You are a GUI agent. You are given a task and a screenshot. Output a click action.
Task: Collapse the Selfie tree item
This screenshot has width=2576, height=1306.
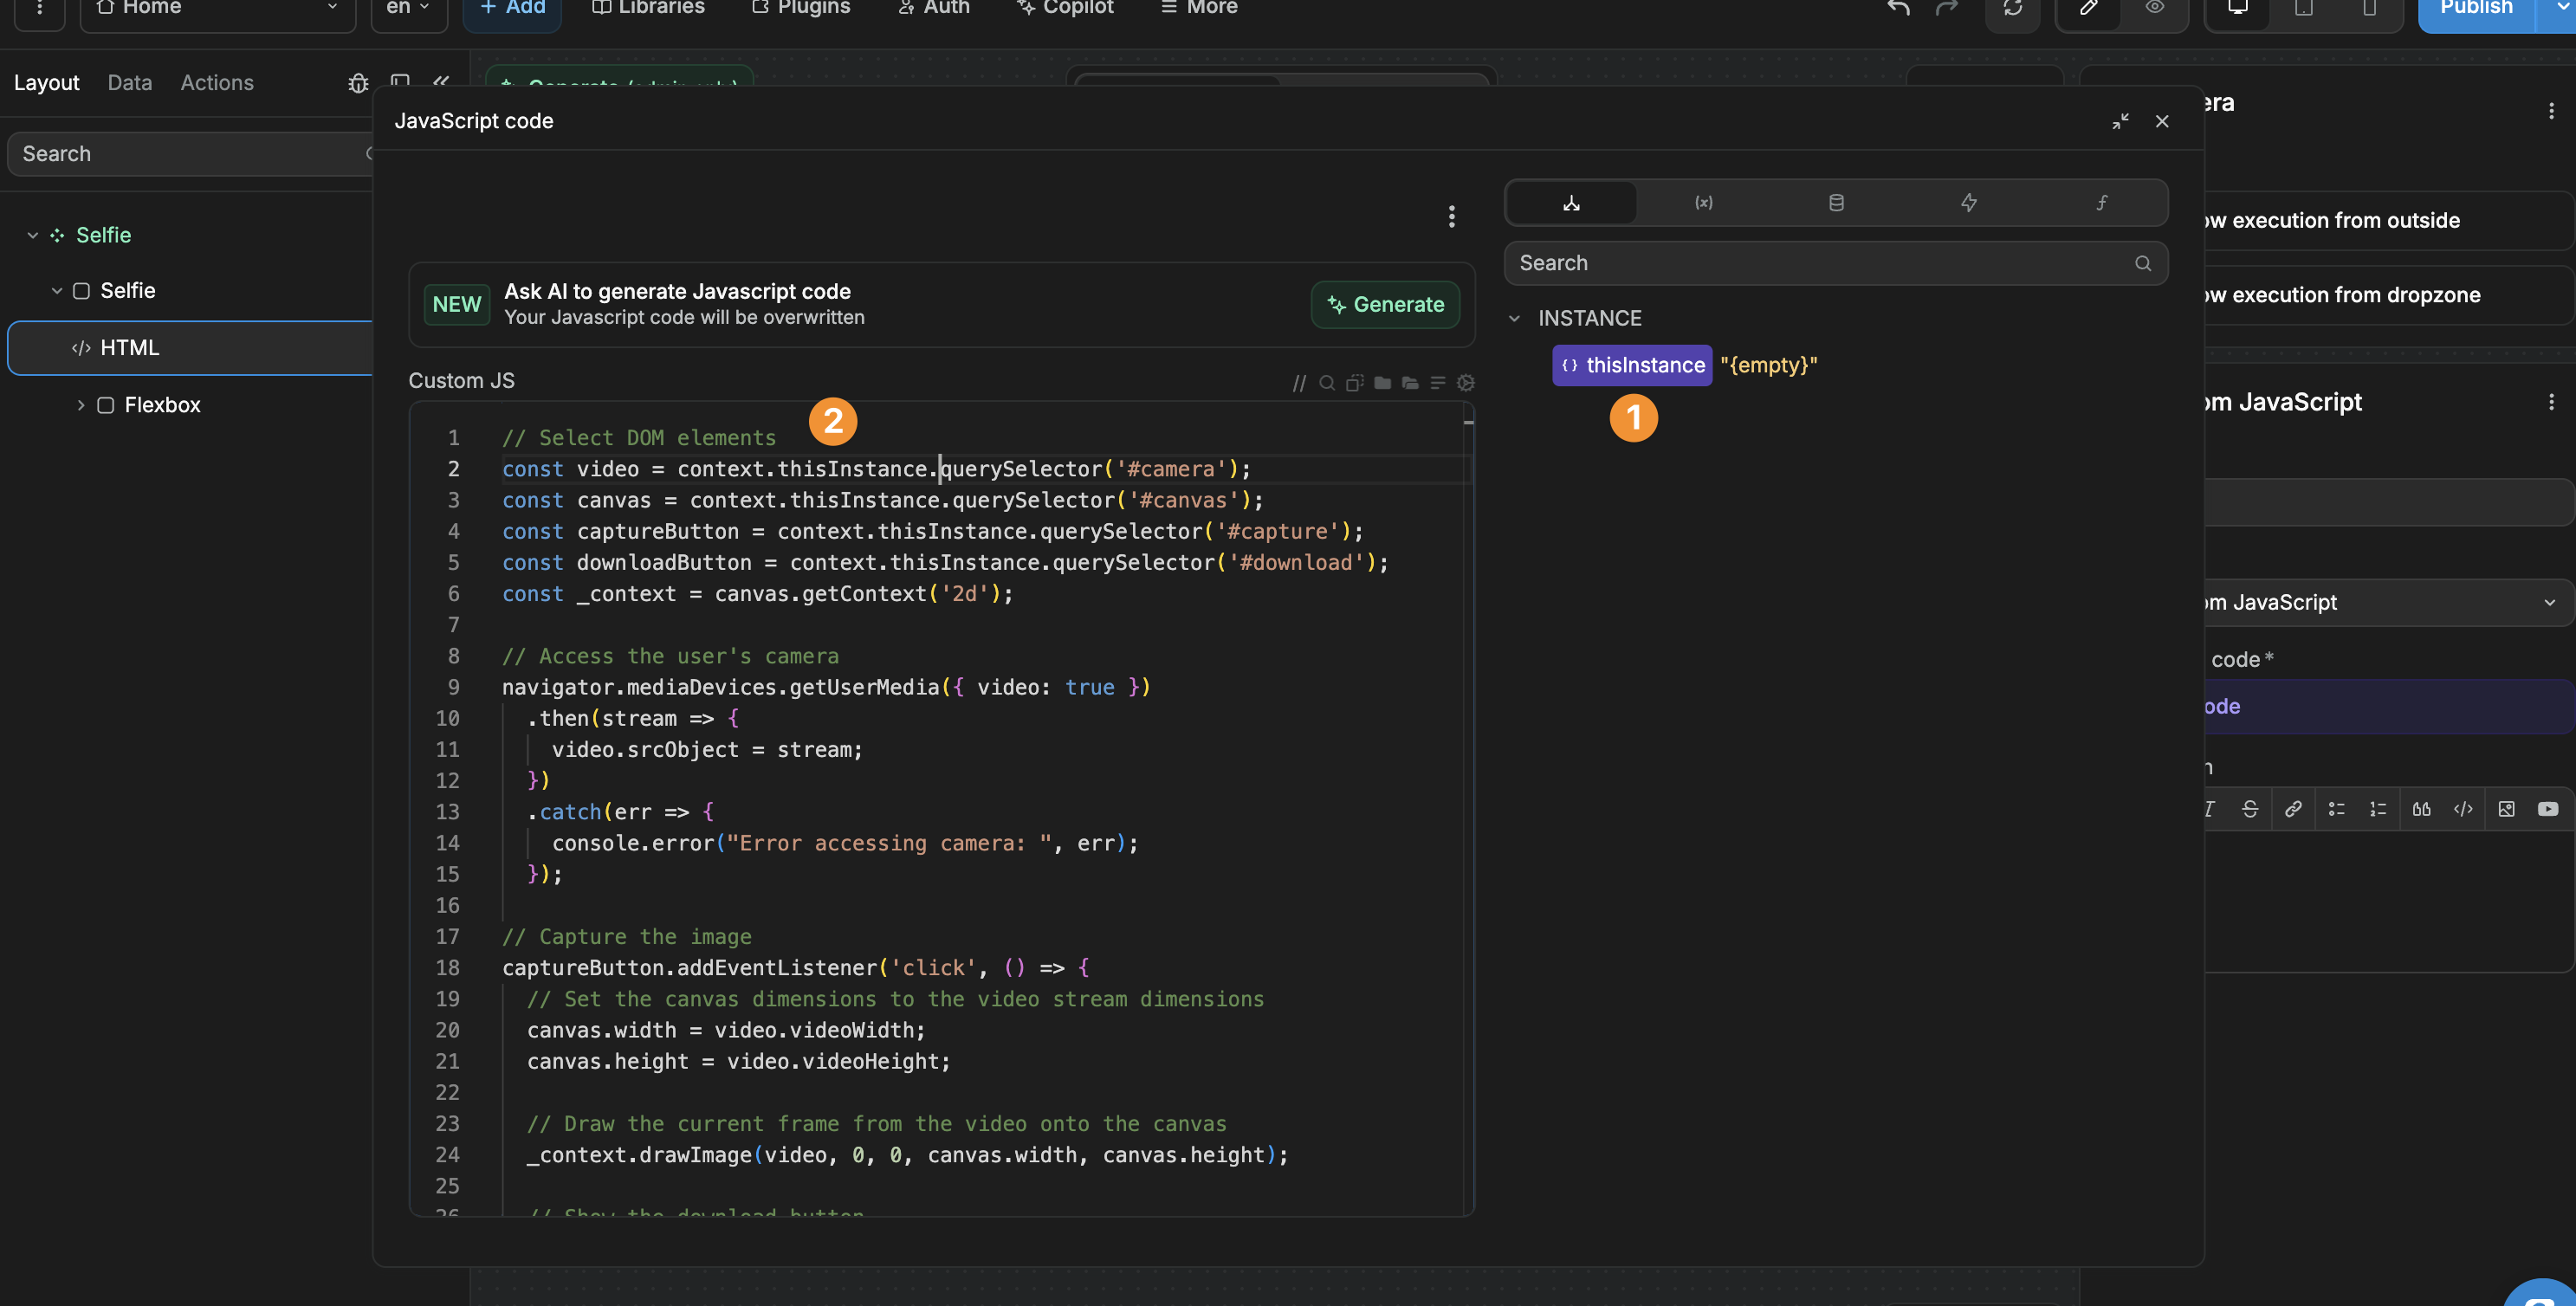point(31,235)
